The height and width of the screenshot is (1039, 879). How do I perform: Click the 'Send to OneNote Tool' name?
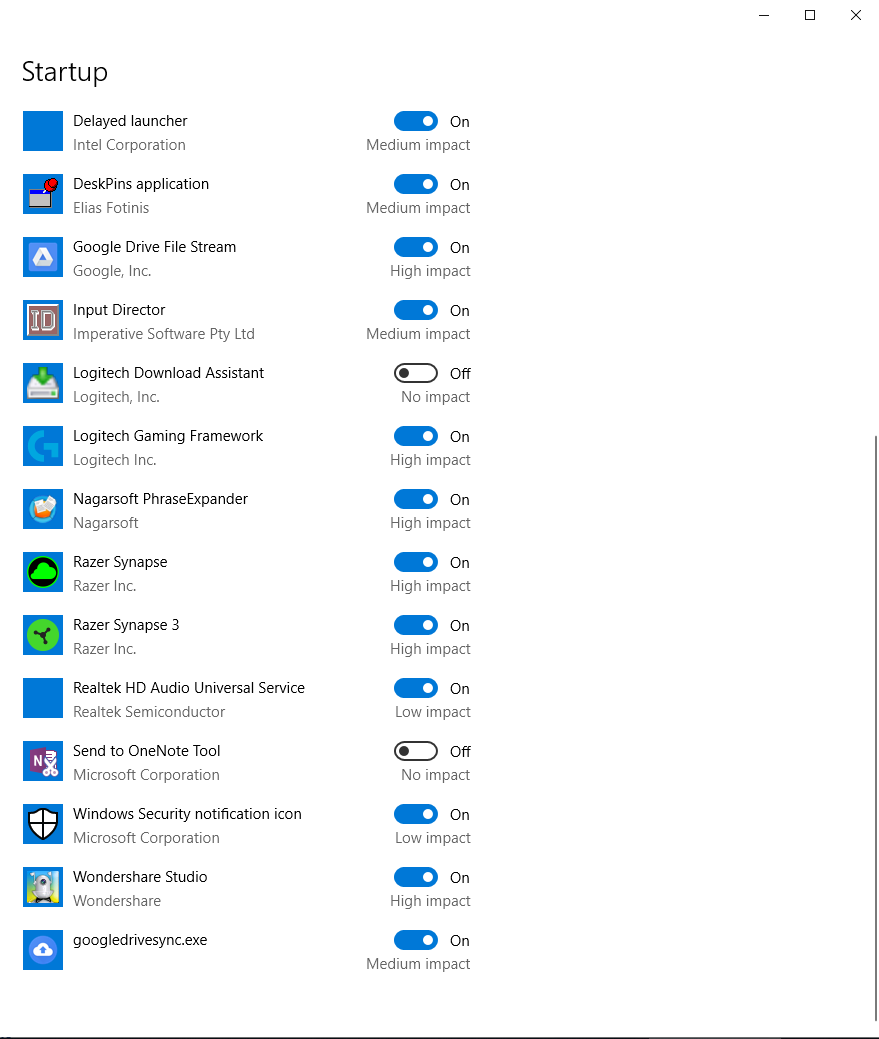[x=146, y=751]
